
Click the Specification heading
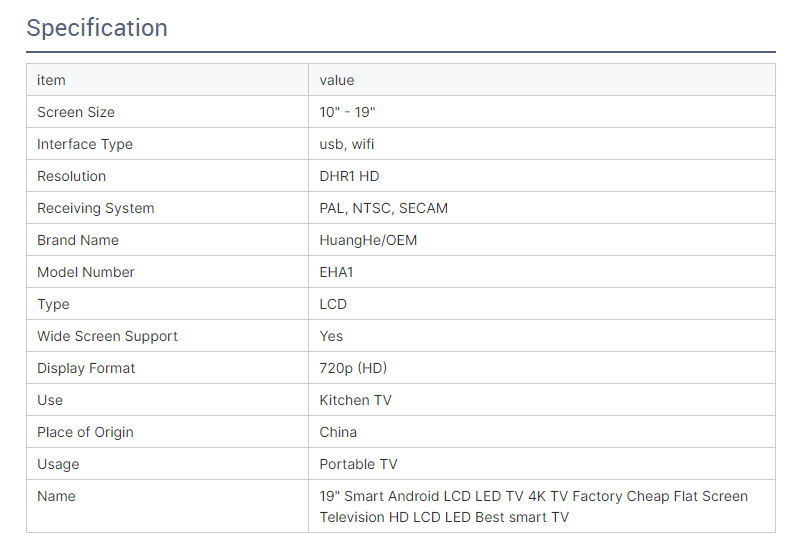[x=97, y=28]
